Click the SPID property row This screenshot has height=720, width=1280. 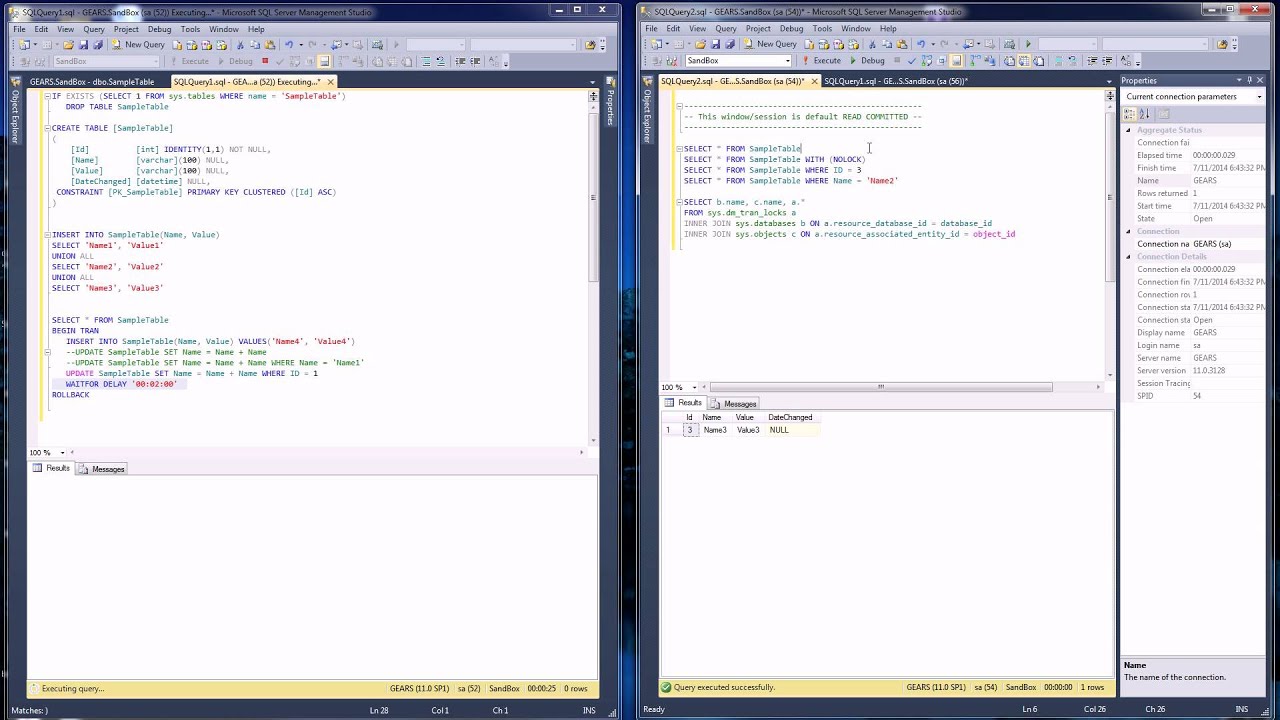[x=1194, y=396]
